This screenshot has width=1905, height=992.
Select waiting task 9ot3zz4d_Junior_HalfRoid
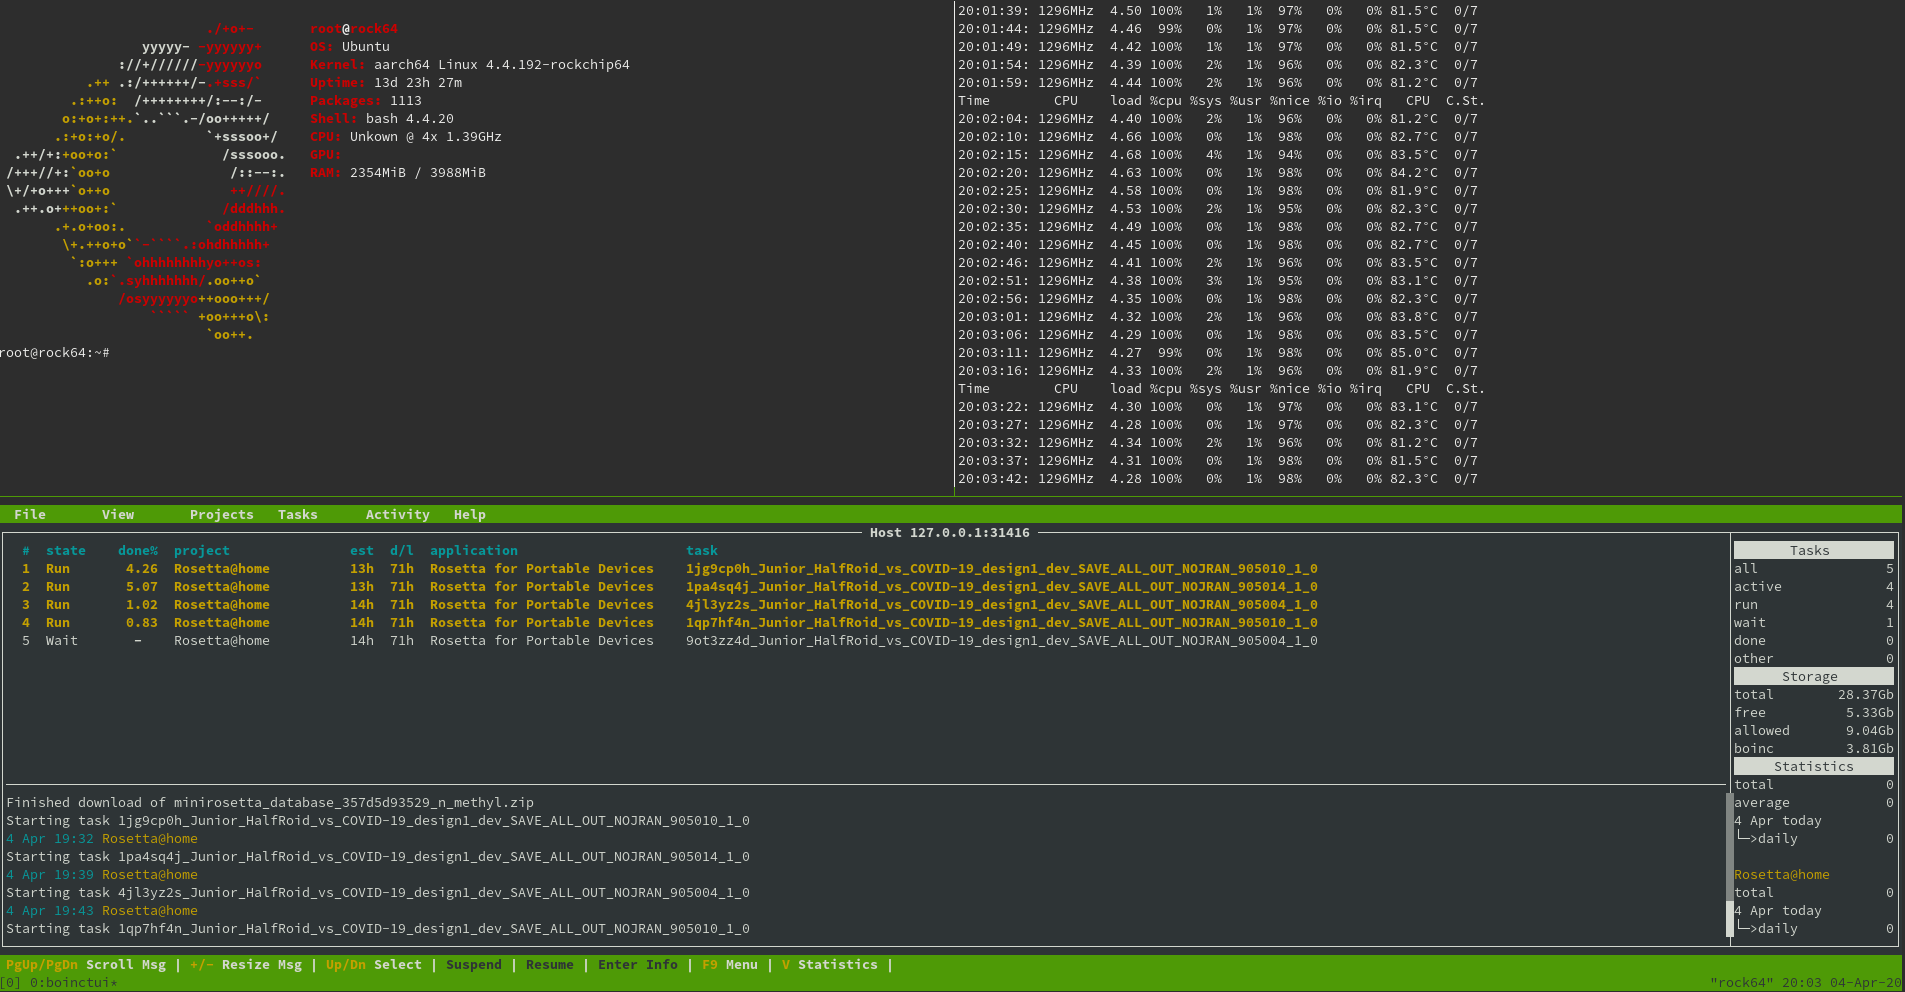point(1000,641)
